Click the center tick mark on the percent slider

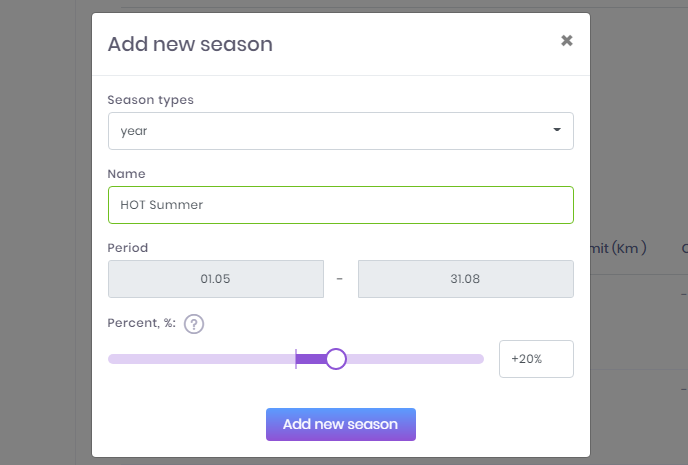[296, 359]
